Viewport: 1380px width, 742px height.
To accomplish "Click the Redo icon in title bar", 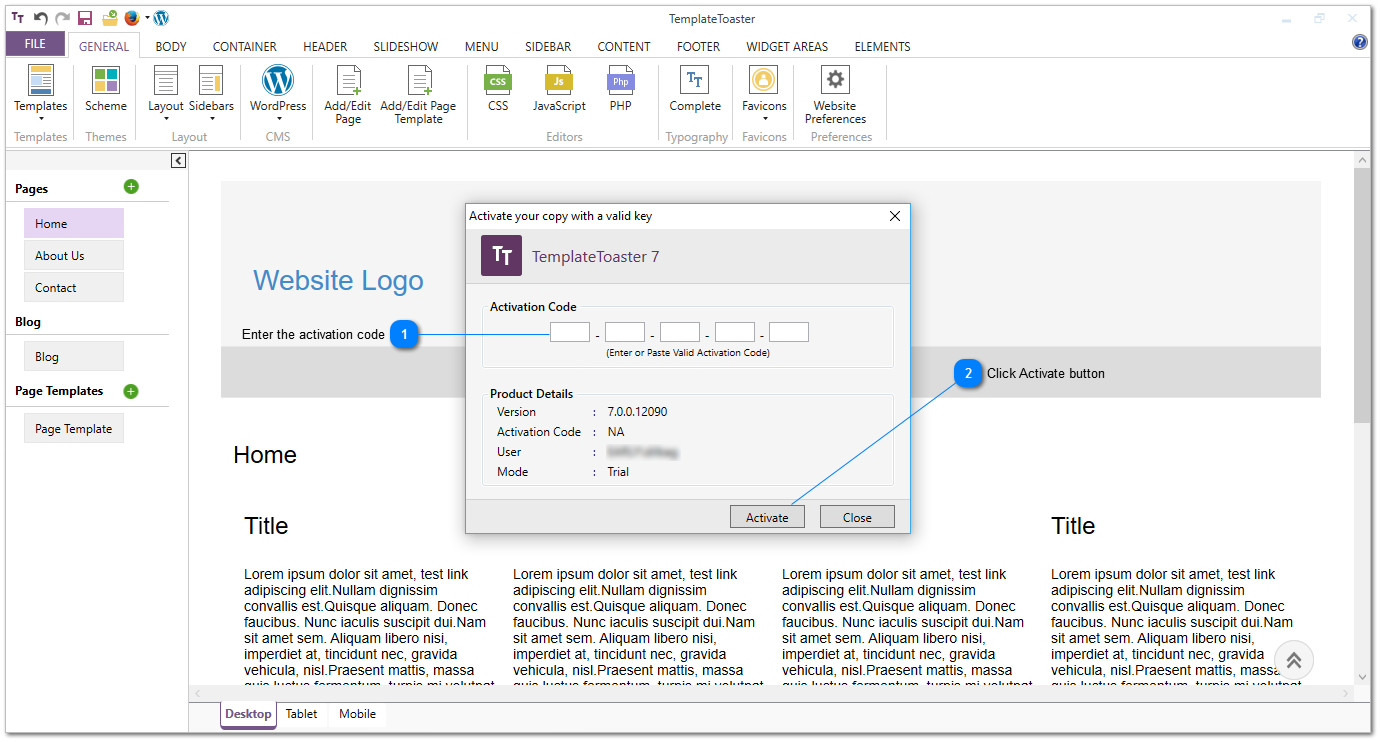I will click(x=63, y=18).
